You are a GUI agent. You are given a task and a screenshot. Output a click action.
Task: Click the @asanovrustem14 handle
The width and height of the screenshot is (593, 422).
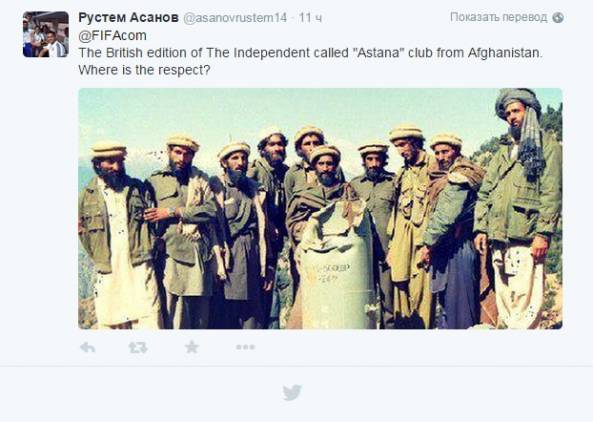(x=235, y=18)
